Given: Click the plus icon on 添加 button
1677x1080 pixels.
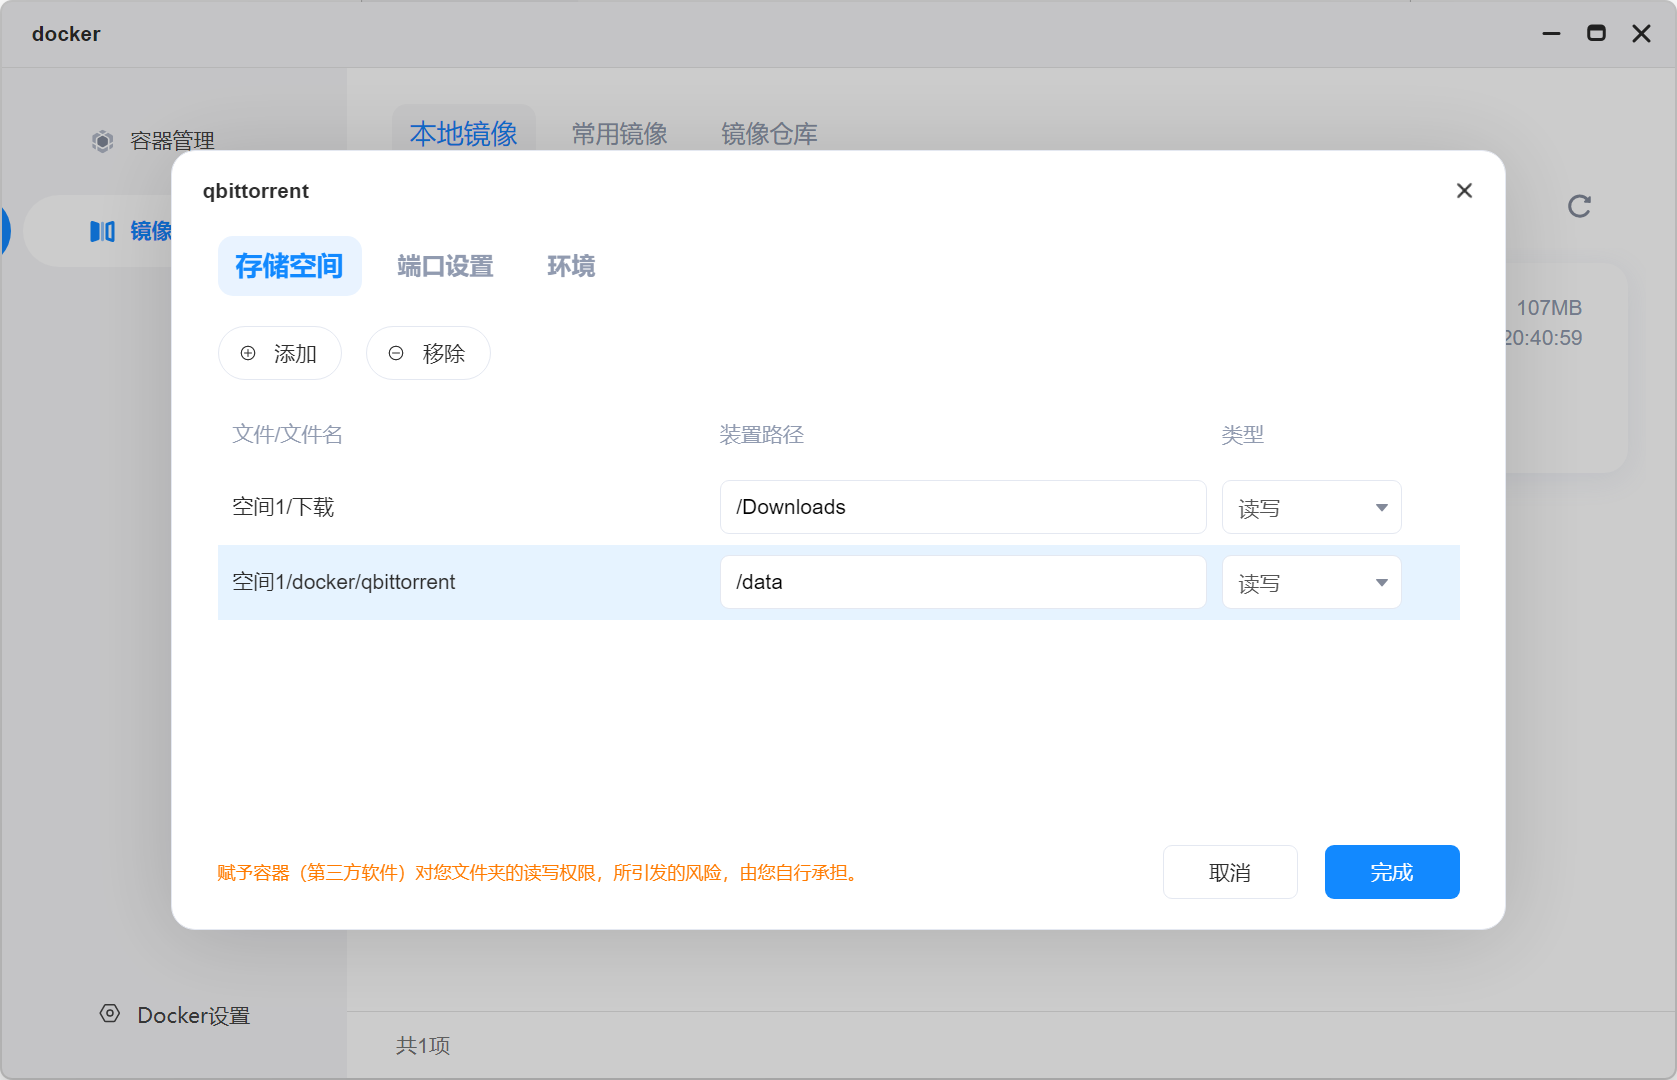Looking at the screenshot, I should tap(248, 353).
